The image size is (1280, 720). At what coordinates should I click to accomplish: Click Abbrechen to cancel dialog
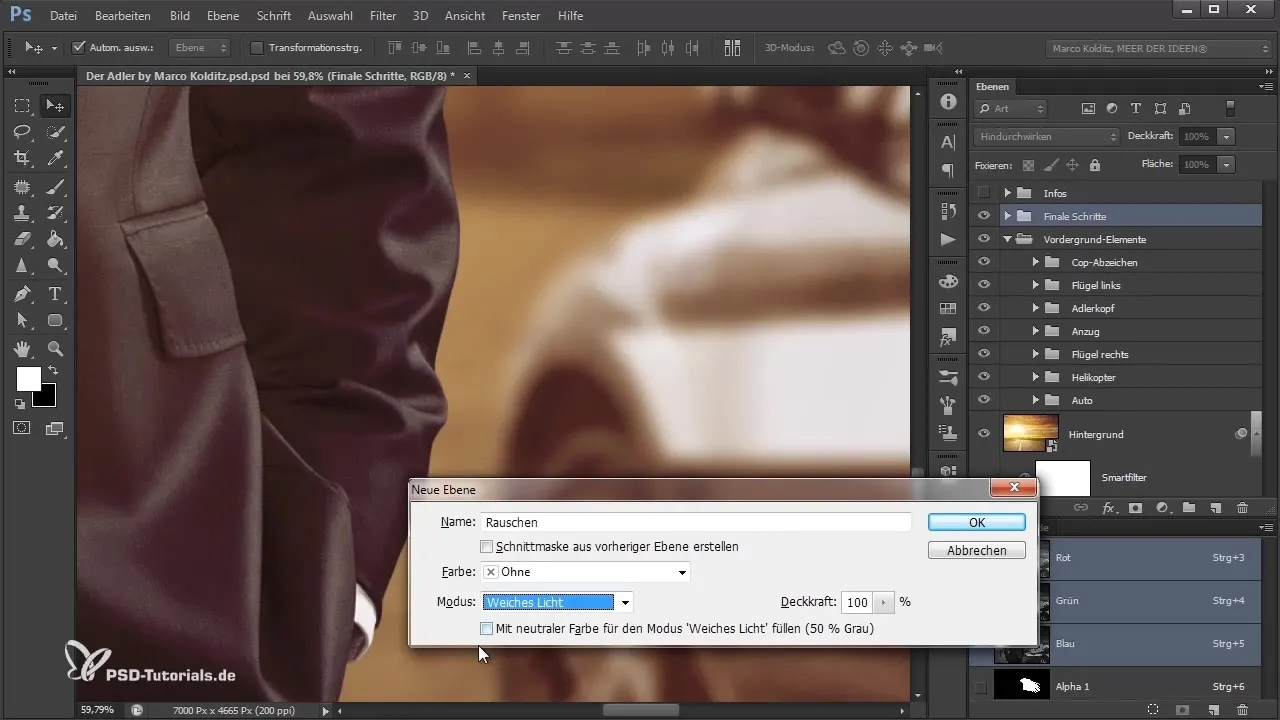pyautogui.click(x=976, y=550)
